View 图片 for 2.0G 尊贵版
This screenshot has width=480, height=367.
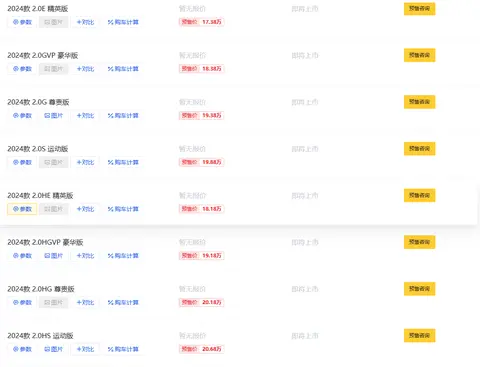pos(53,115)
